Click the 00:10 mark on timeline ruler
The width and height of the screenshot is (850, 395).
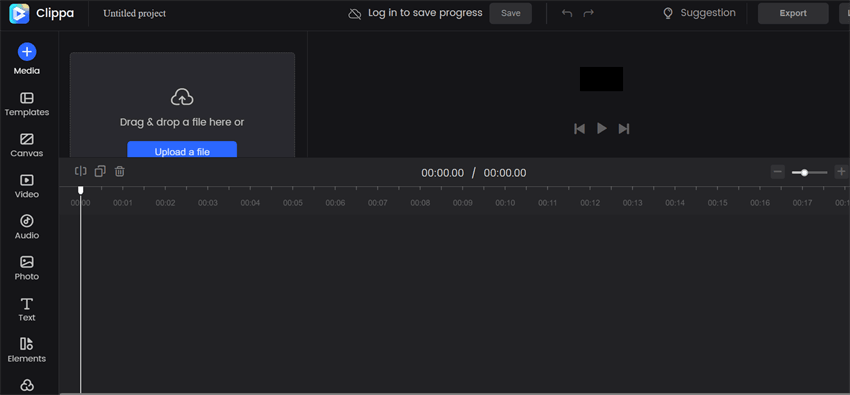pyautogui.click(x=505, y=203)
